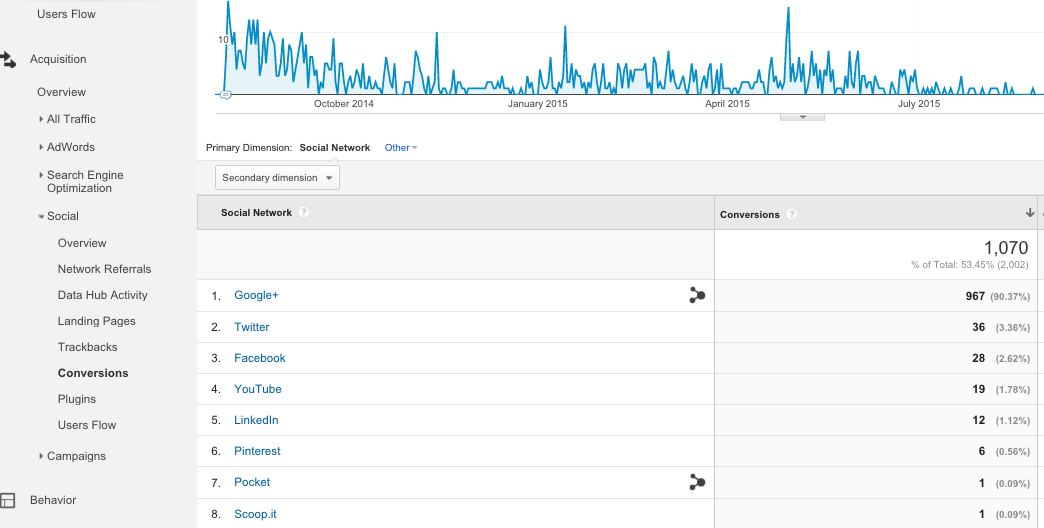Click Pinterest conversions value 6
Screen dimensions: 1044x528
coord(982,451)
